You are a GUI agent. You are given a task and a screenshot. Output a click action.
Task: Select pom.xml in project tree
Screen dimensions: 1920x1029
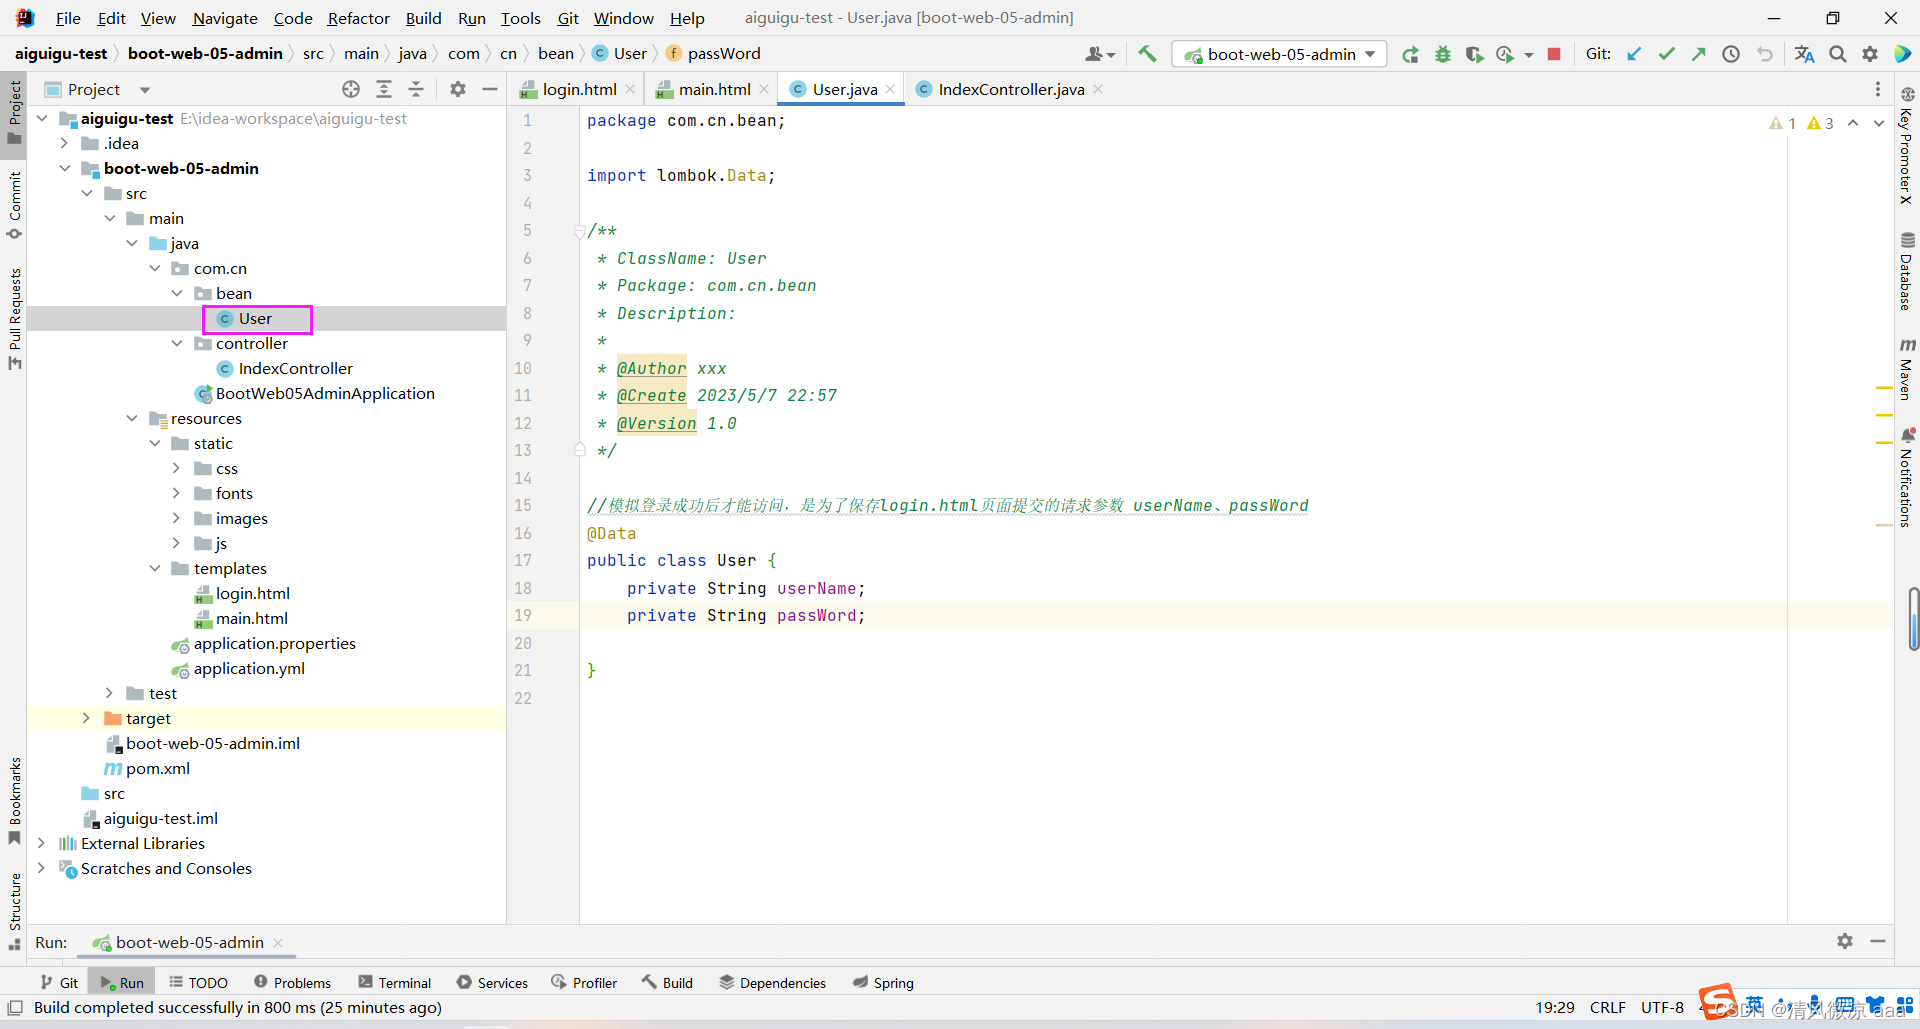pyautogui.click(x=146, y=768)
